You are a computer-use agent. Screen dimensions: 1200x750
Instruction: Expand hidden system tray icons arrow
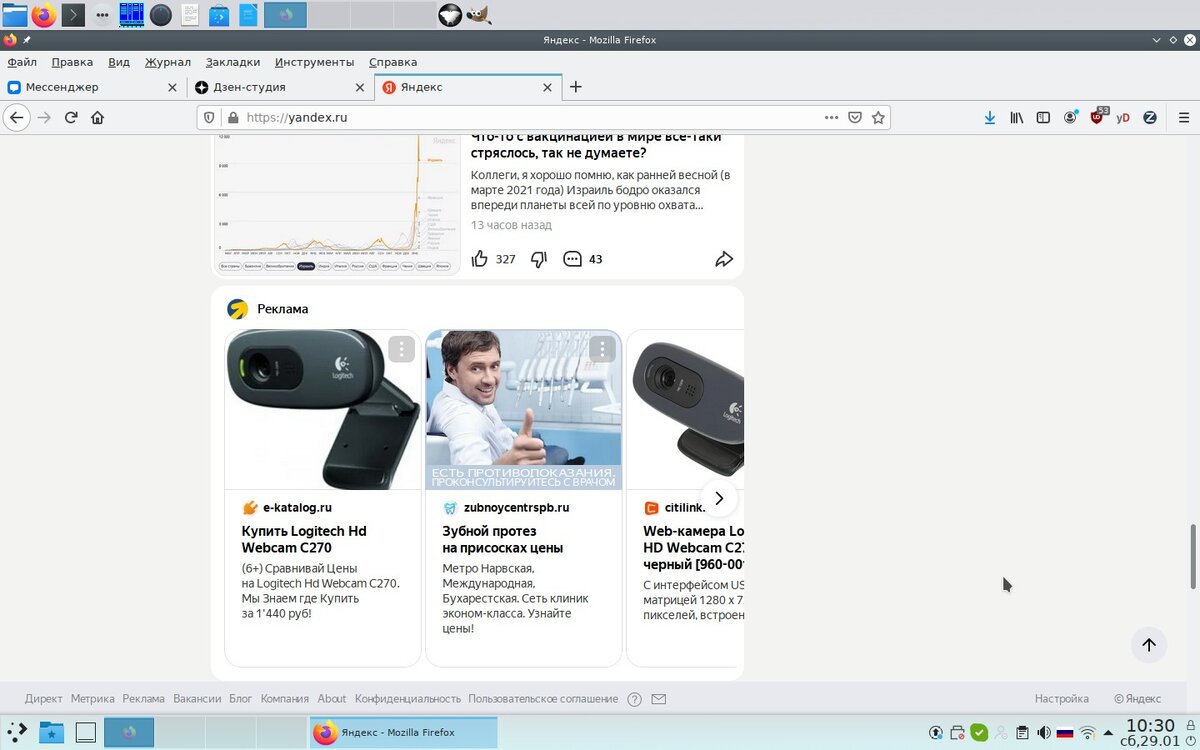pos(1108,733)
